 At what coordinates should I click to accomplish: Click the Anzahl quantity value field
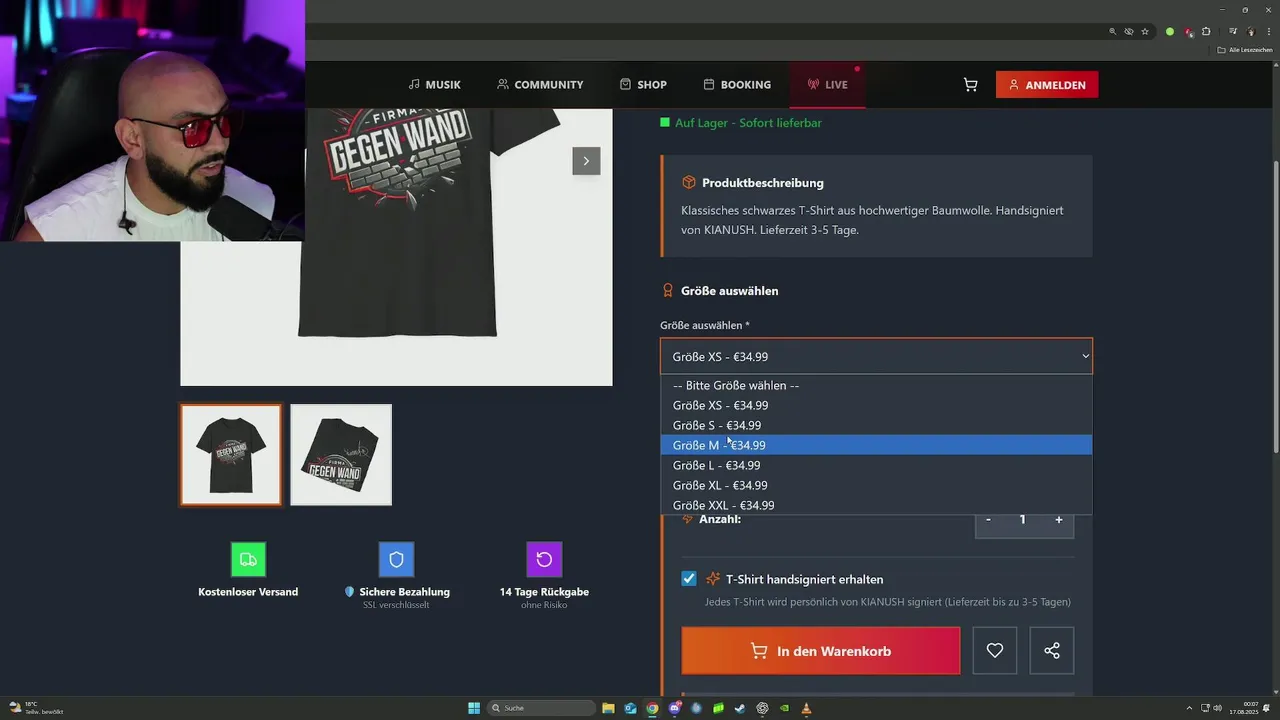(1023, 520)
